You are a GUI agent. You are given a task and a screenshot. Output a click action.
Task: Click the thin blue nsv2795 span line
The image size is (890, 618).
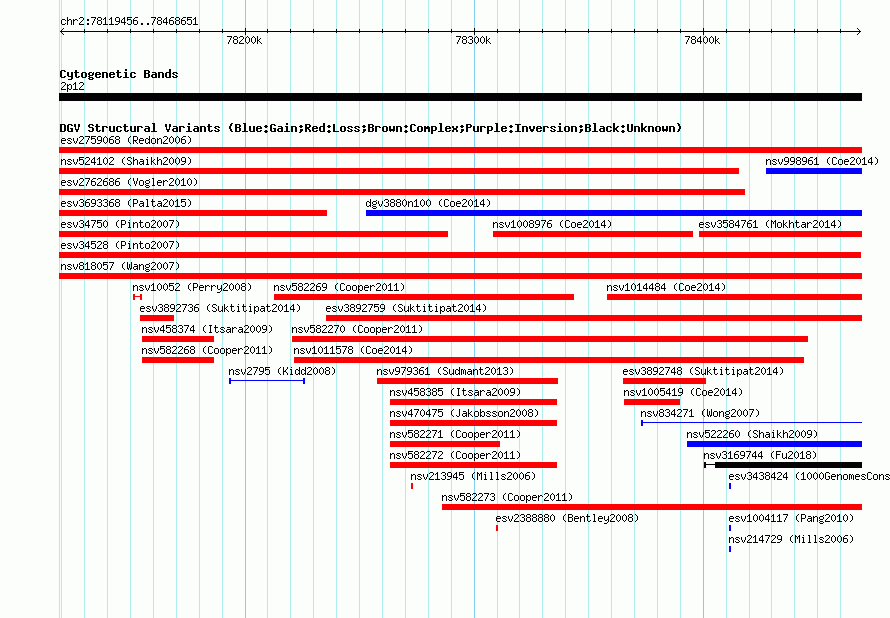pos(267,381)
